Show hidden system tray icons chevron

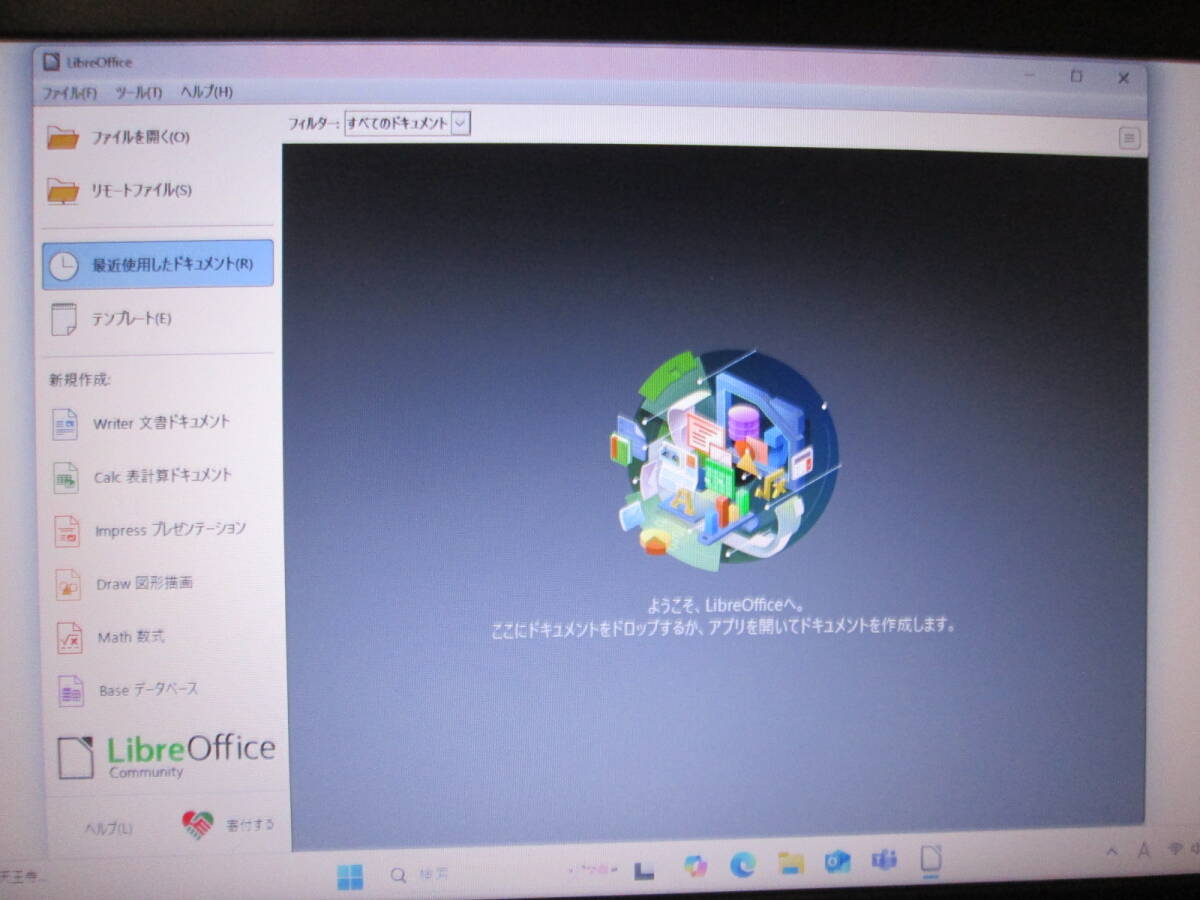(x=1112, y=852)
